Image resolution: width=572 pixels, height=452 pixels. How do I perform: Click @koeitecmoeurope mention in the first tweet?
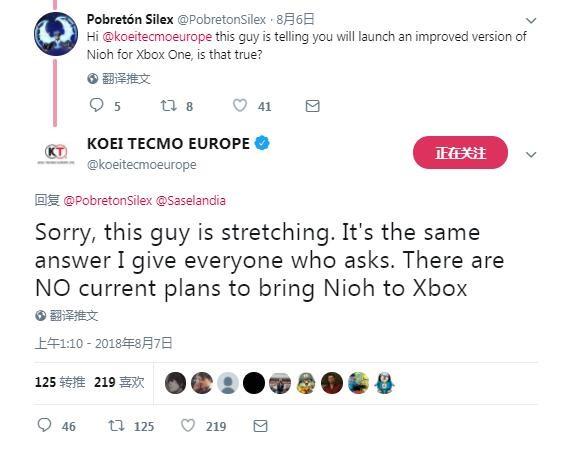click(157, 36)
